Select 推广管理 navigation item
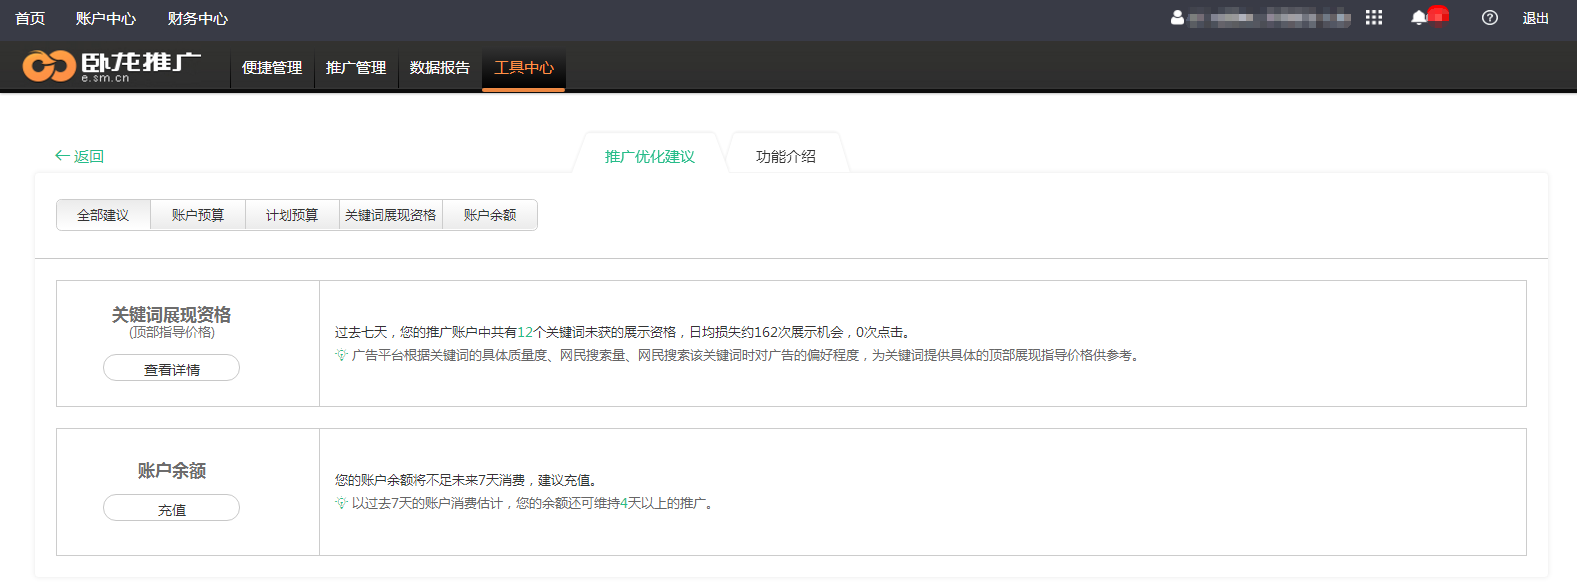 [356, 67]
